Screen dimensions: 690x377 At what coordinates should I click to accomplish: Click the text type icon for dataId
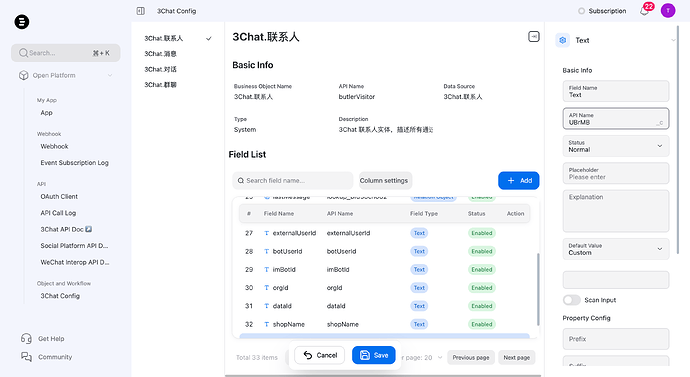point(266,306)
